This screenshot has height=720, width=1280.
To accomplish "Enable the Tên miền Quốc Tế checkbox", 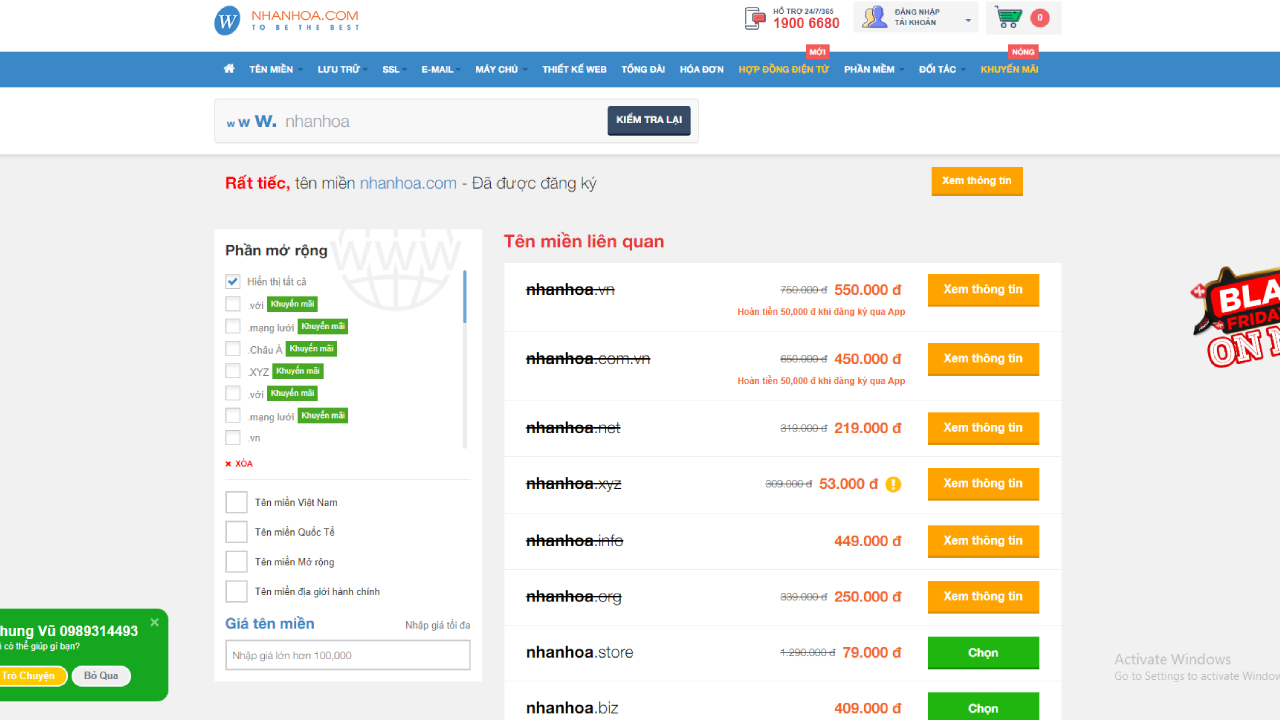I will [236, 532].
